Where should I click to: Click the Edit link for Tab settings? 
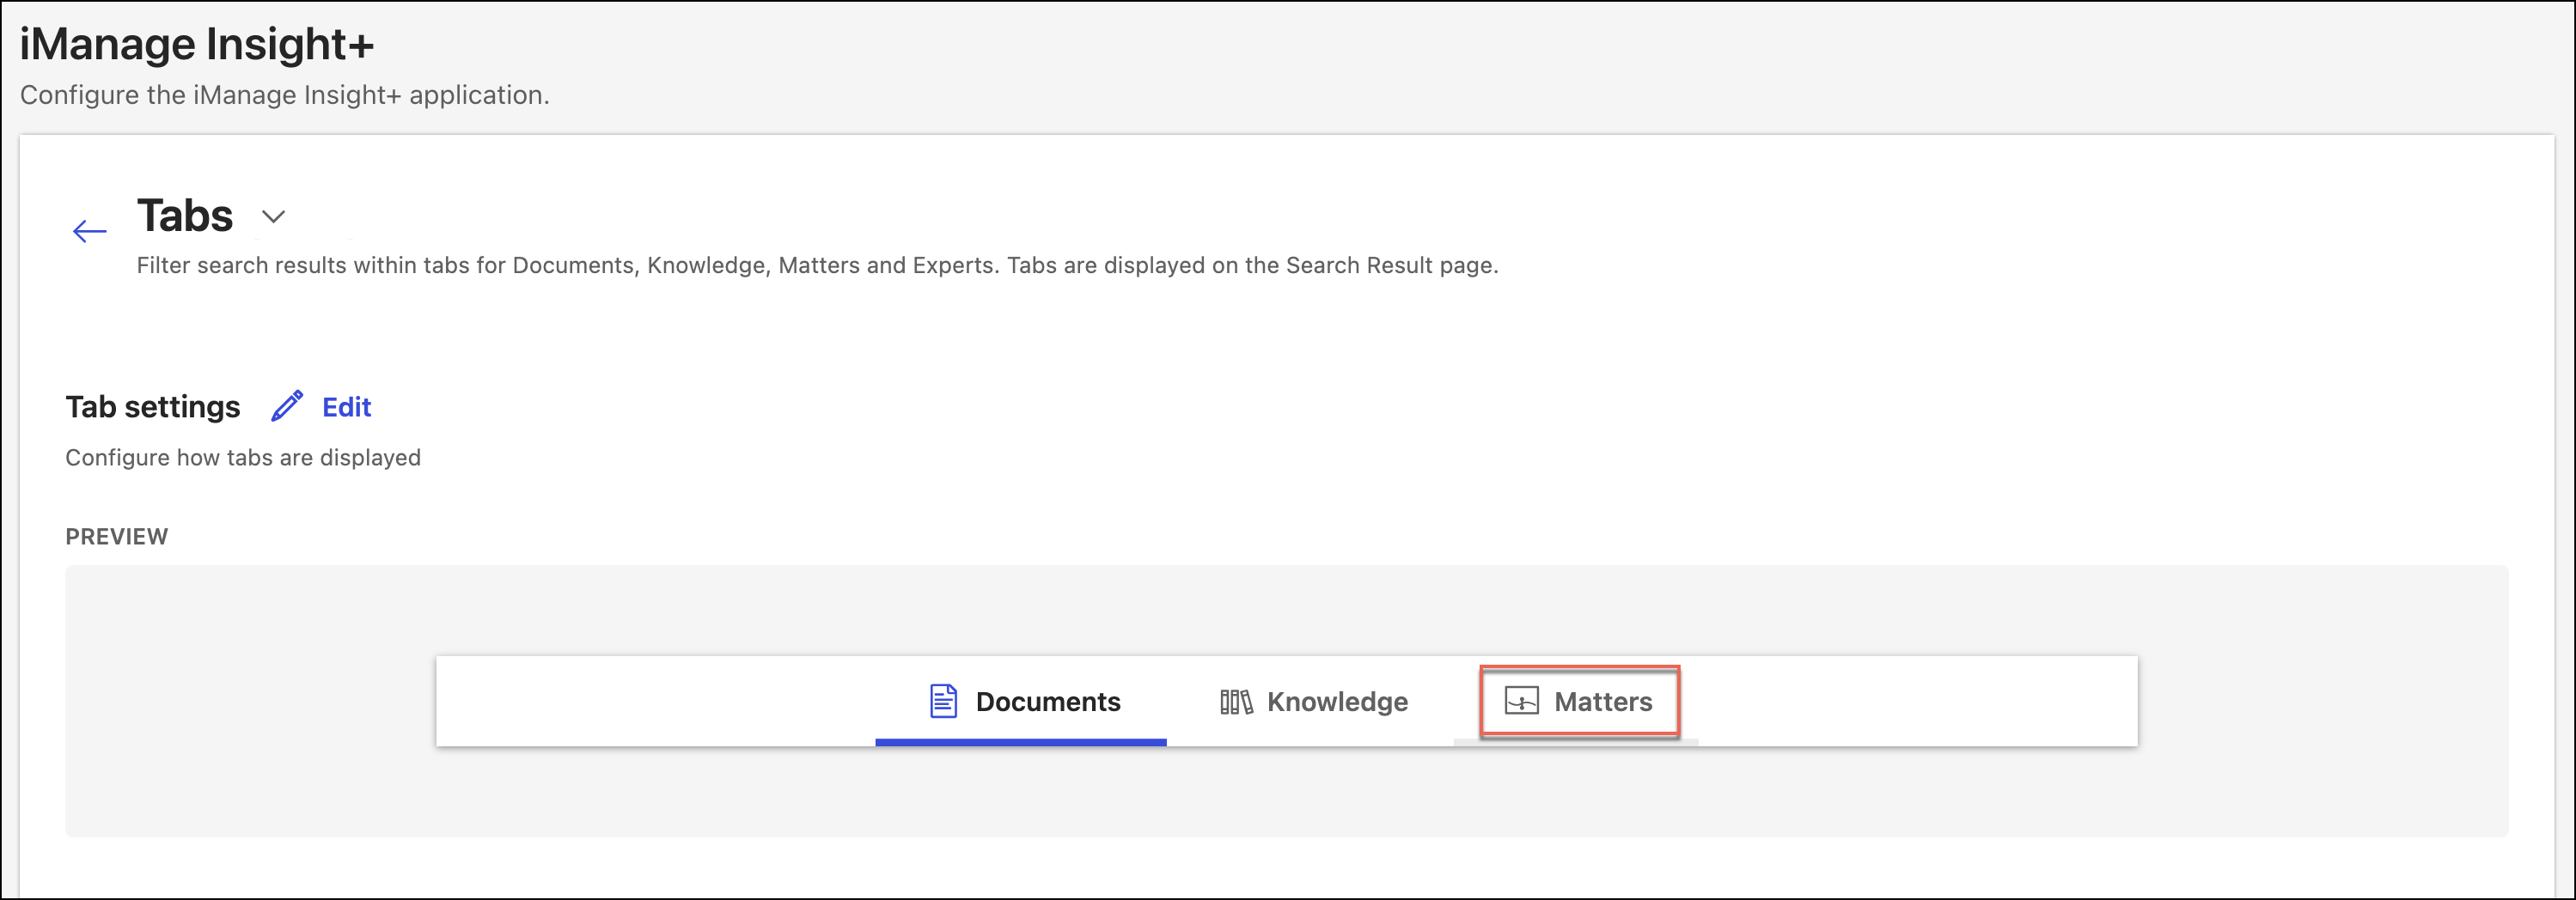346,407
